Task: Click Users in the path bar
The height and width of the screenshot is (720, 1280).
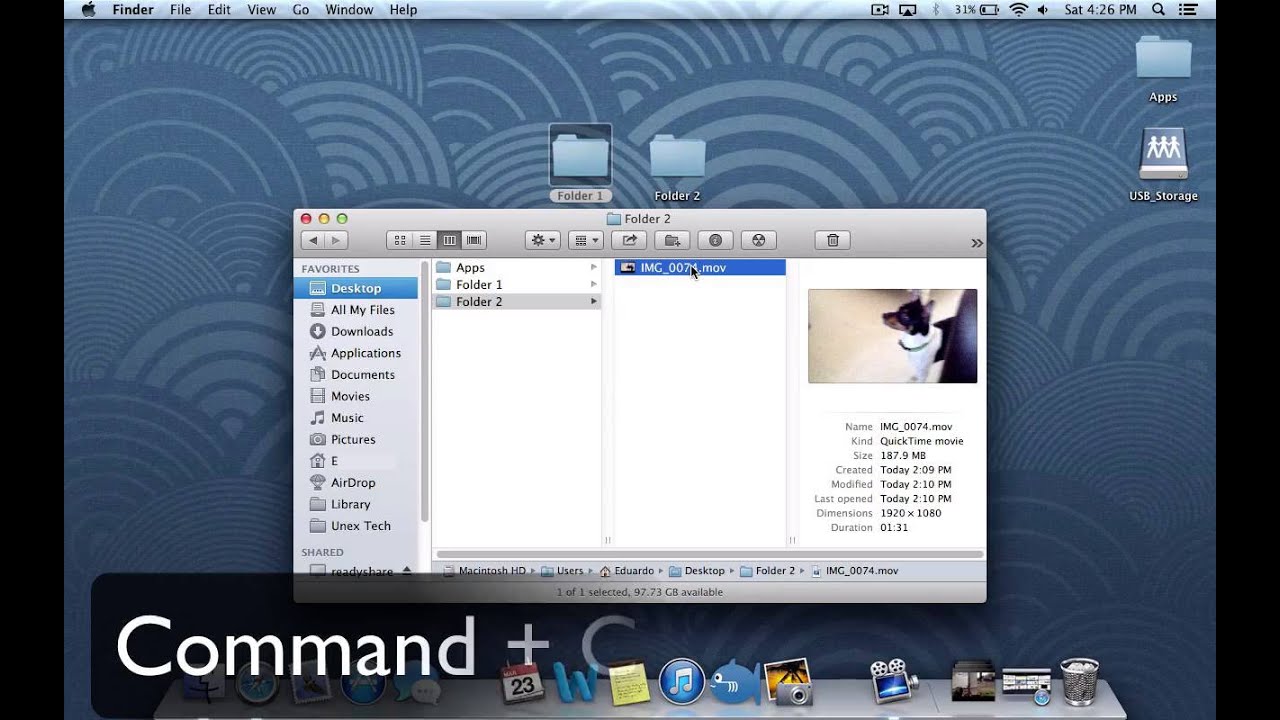Action: click(562, 571)
